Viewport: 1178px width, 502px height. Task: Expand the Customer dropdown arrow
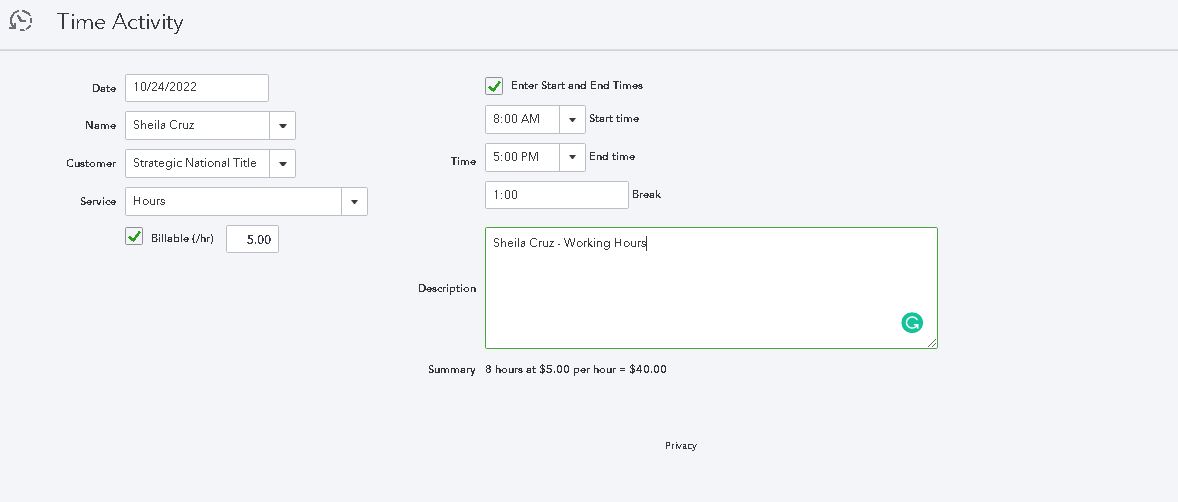(x=283, y=164)
